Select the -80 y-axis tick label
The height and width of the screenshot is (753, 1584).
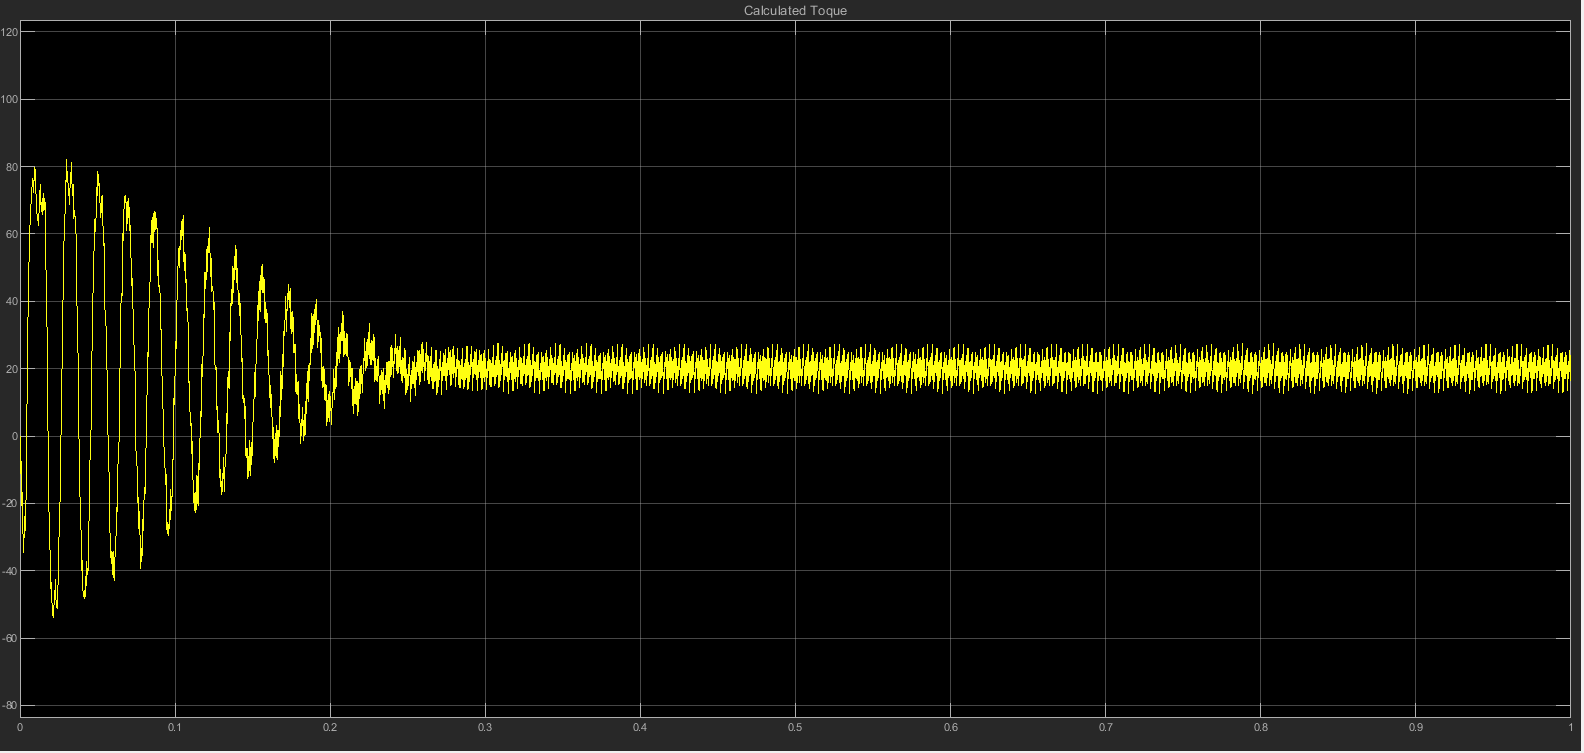coord(10,706)
